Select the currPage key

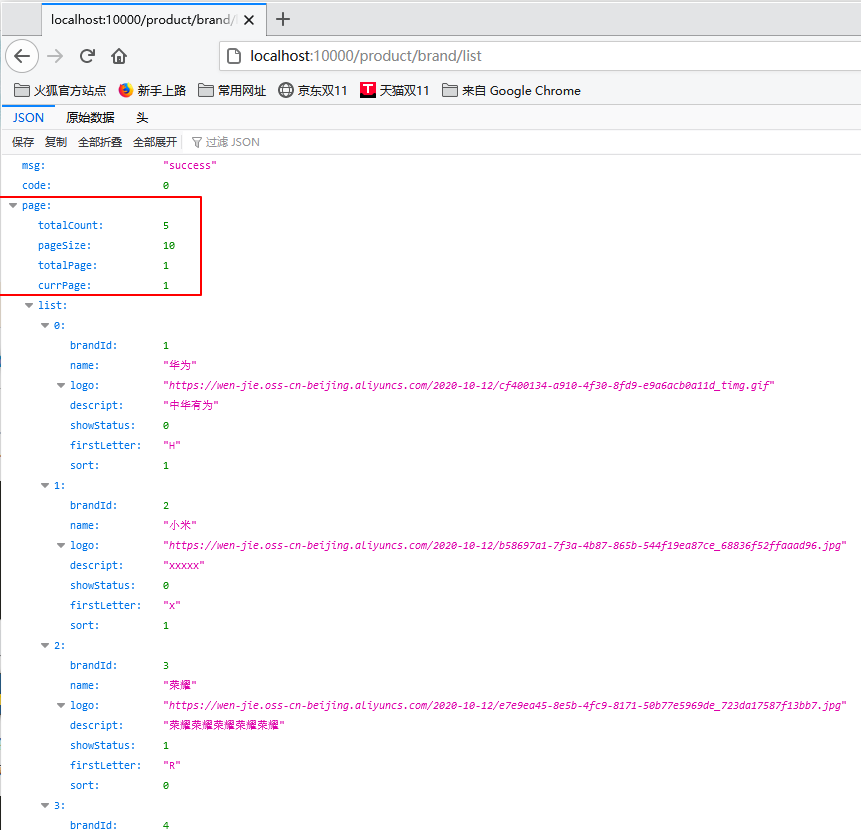tap(64, 285)
